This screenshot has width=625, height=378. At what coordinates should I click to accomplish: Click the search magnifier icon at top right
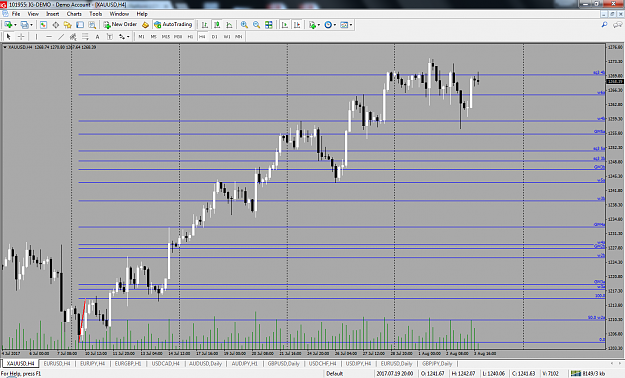(604, 25)
